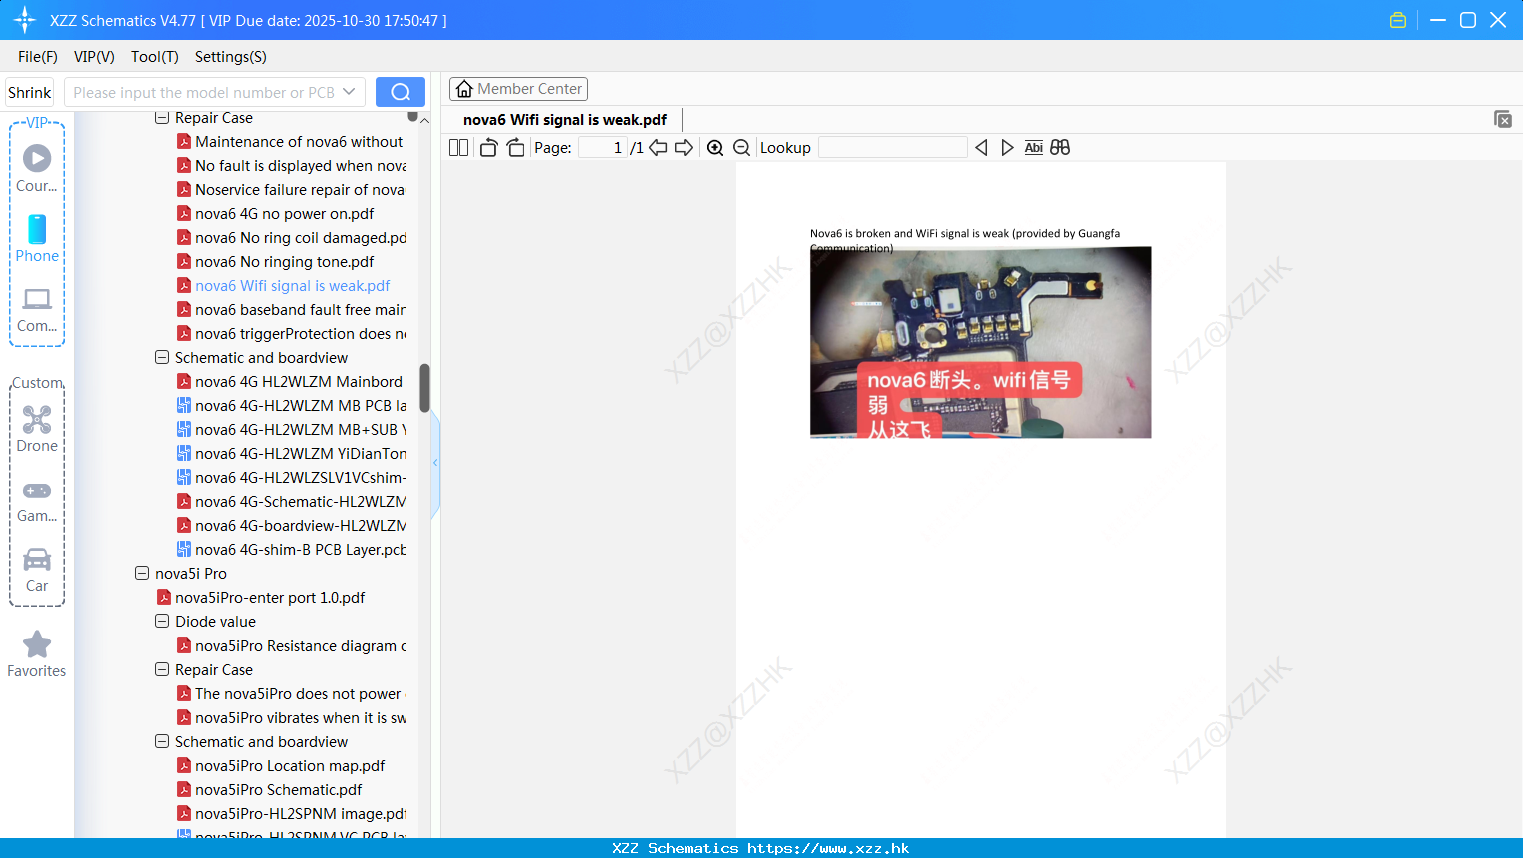Go to next page arrow
This screenshot has width=1523, height=858.
pyautogui.click(x=684, y=148)
